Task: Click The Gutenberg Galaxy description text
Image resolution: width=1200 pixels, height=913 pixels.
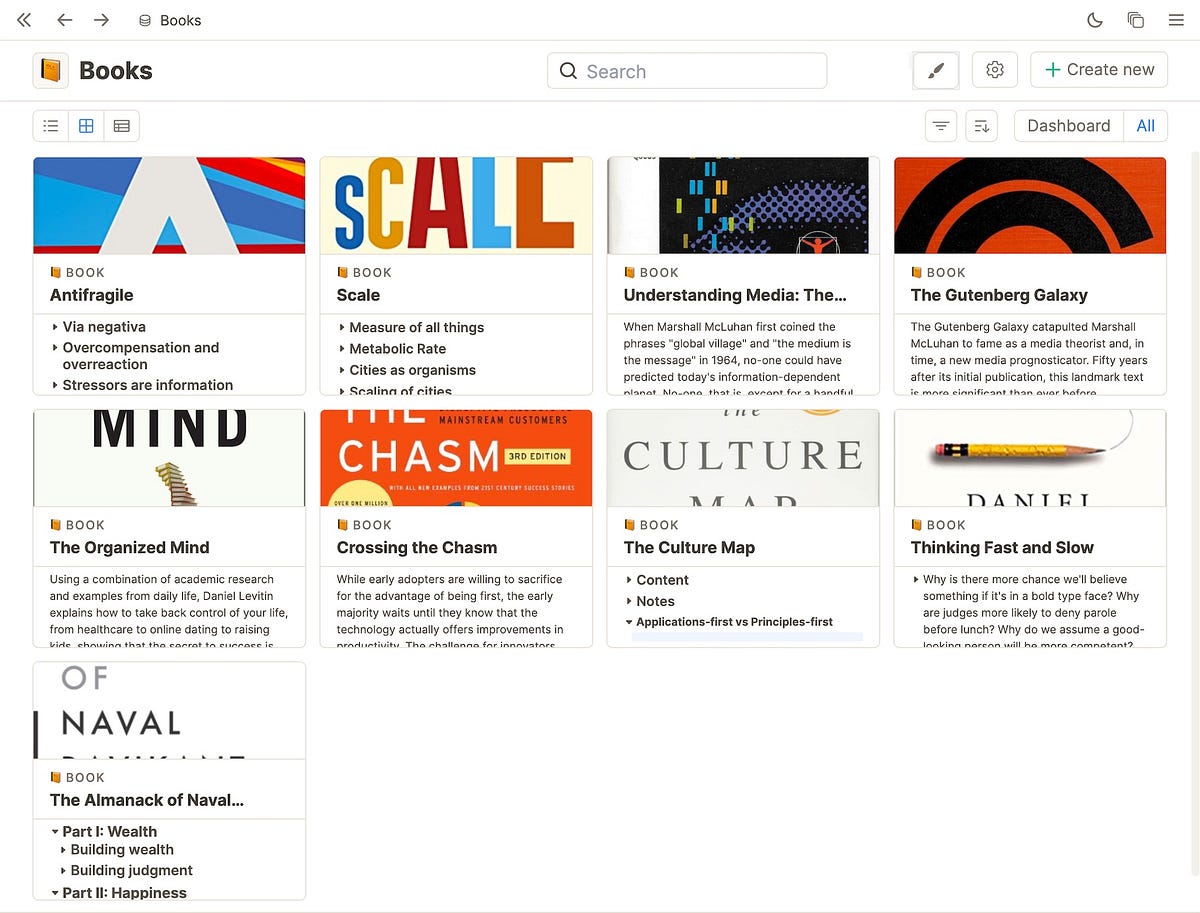Action: pos(1030,357)
